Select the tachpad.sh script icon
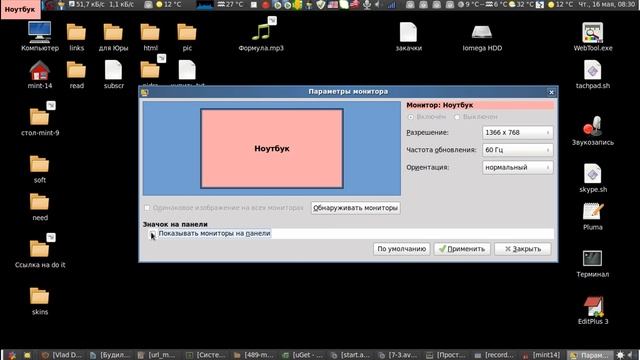The image size is (640, 360). (593, 70)
